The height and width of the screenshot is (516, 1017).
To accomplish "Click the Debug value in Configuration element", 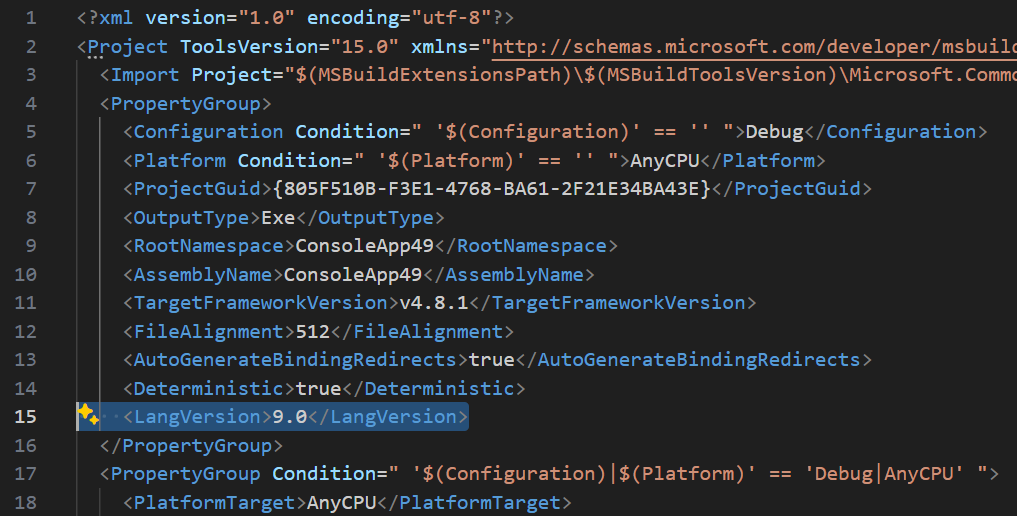I will (774, 132).
